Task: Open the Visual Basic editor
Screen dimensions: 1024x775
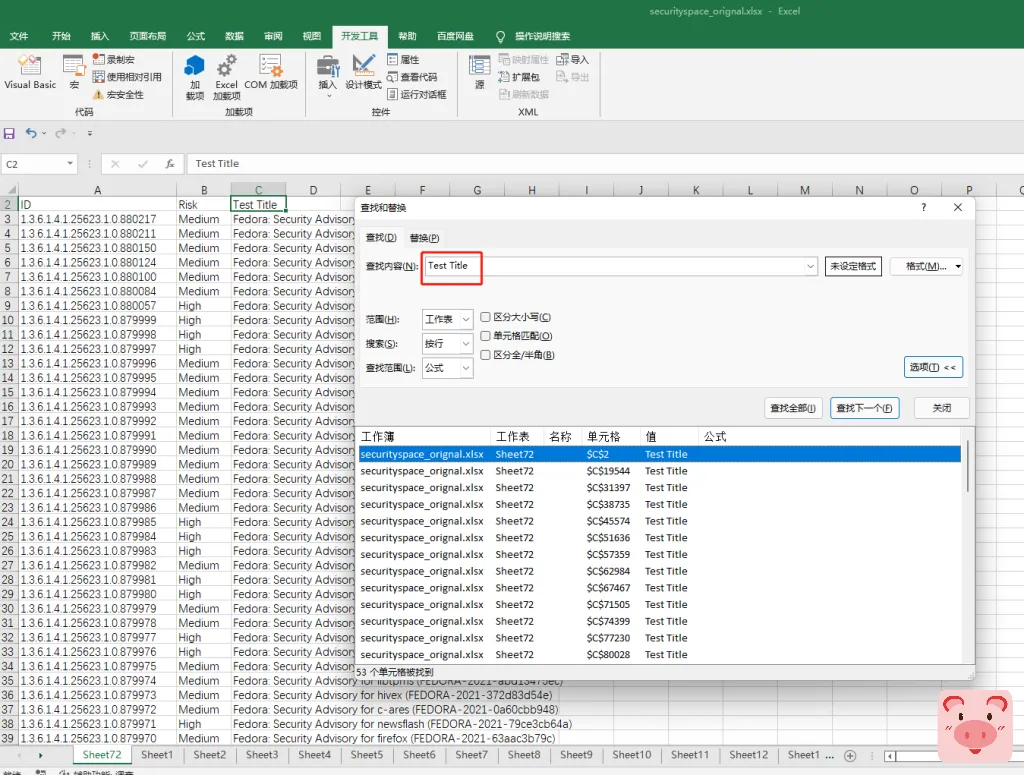Action: point(30,72)
